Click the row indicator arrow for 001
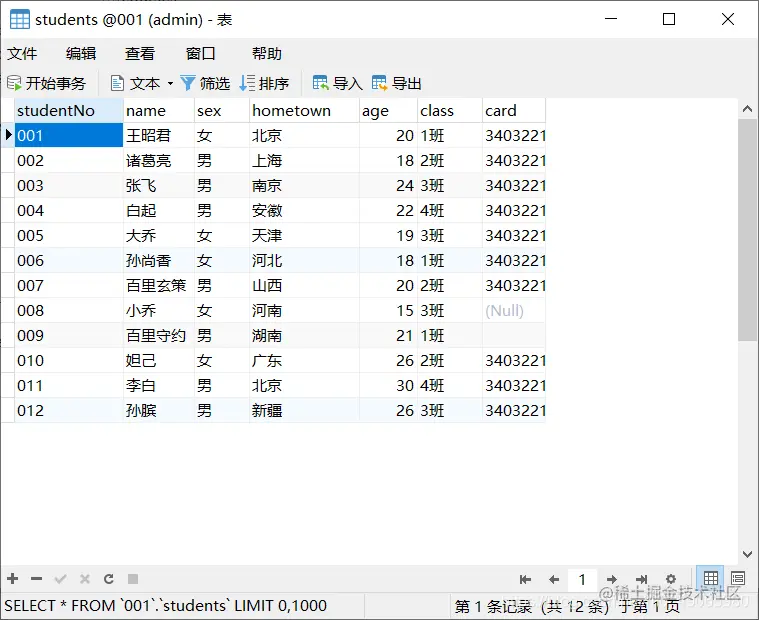Screen dimensions: 759x620 click(x=8, y=135)
